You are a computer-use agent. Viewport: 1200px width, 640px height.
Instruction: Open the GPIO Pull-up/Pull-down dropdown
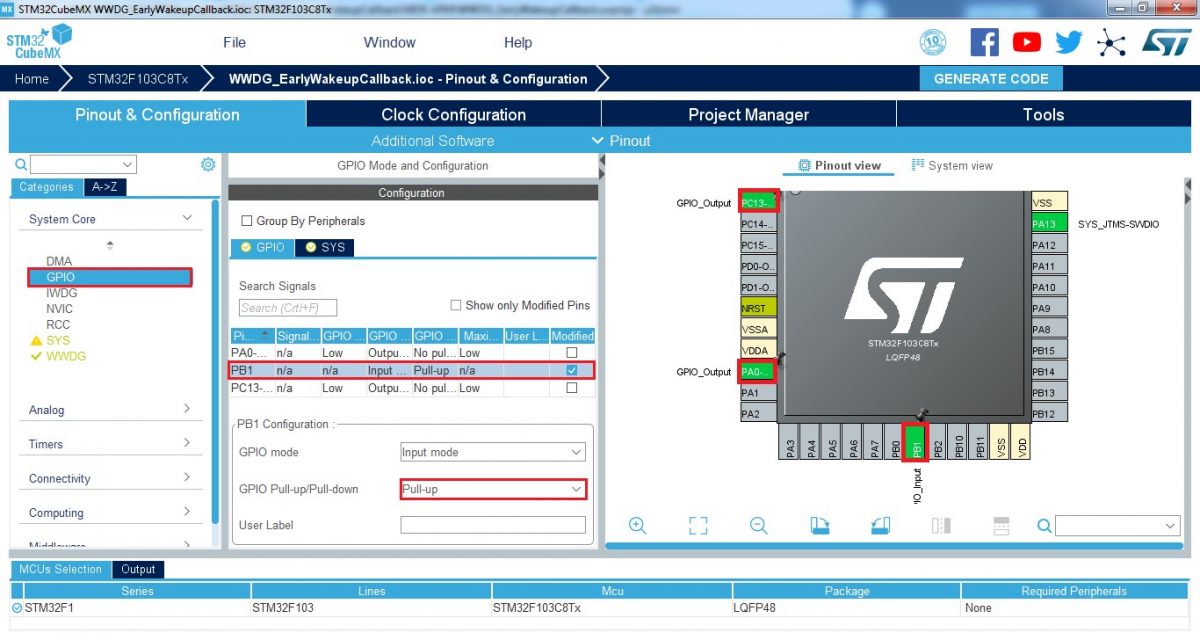(x=492, y=489)
